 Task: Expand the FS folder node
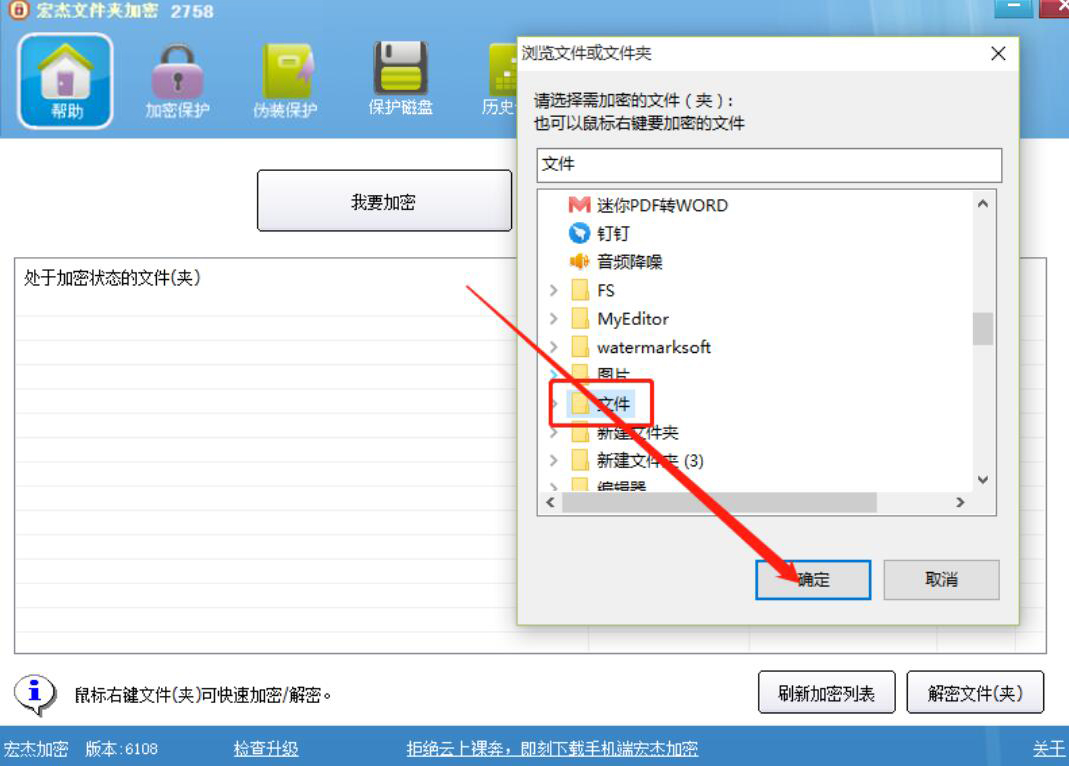[x=554, y=290]
